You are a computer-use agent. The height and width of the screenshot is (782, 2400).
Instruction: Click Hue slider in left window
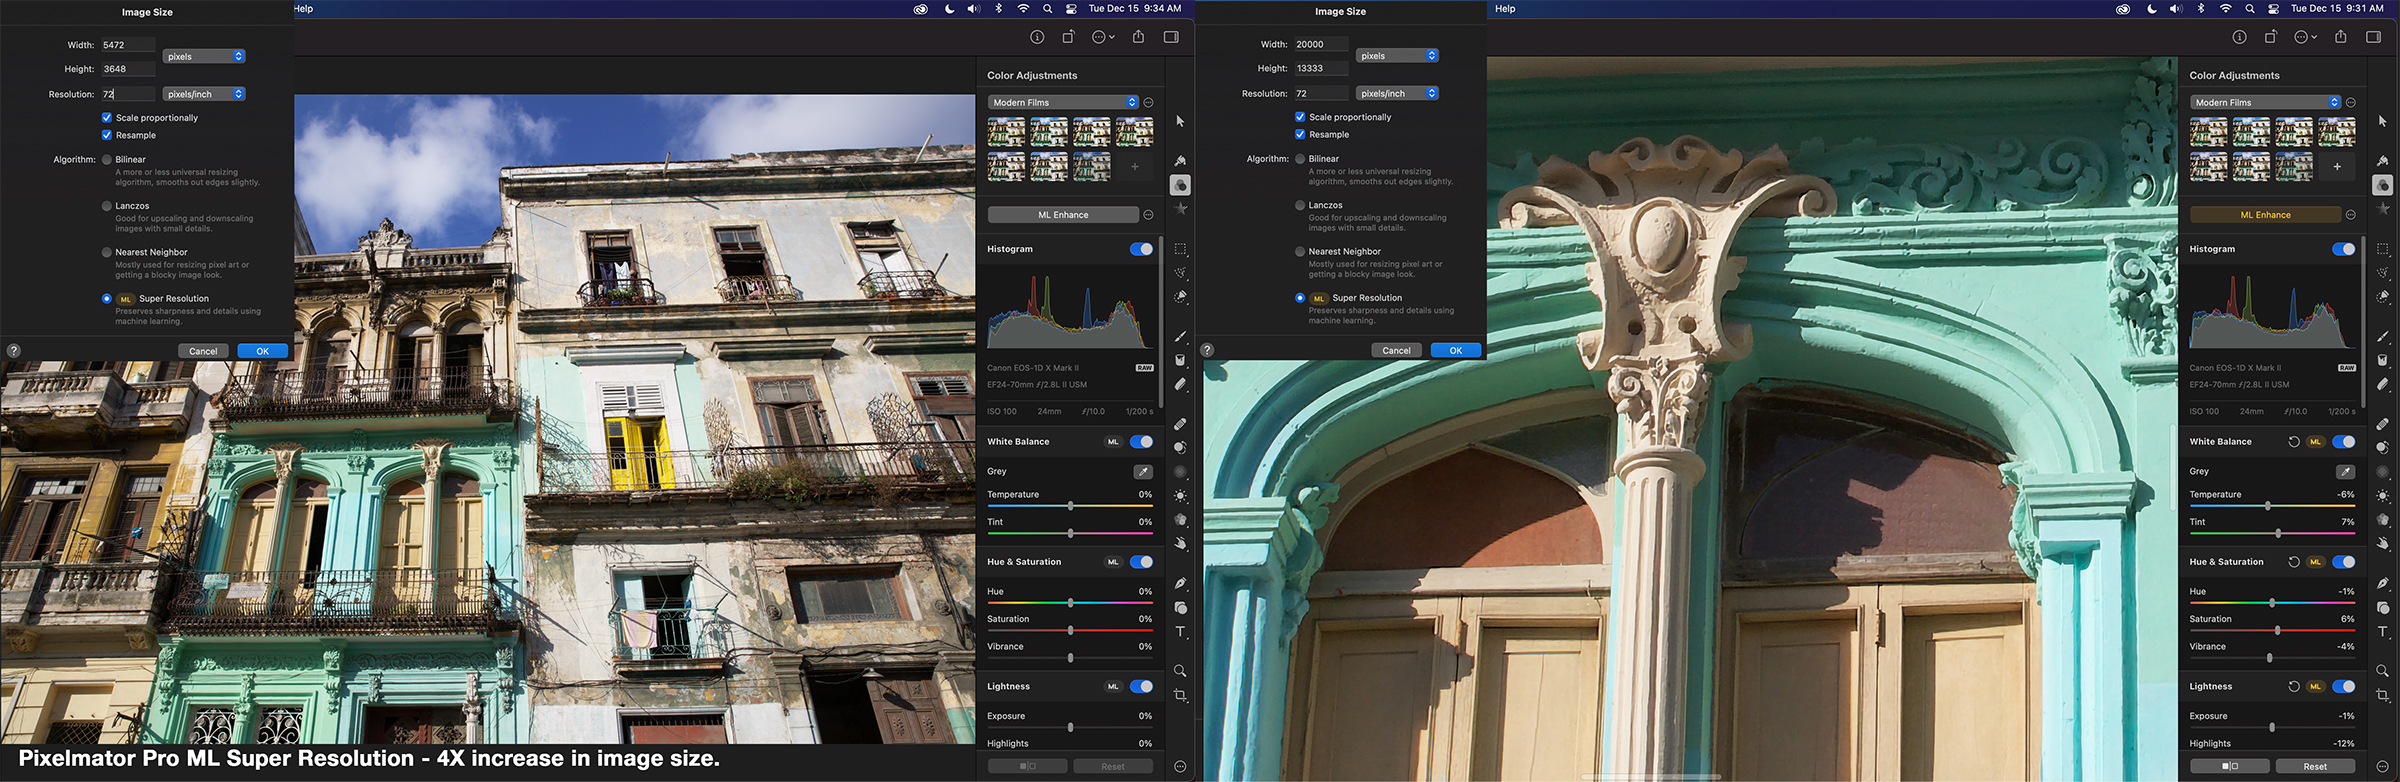1070,603
